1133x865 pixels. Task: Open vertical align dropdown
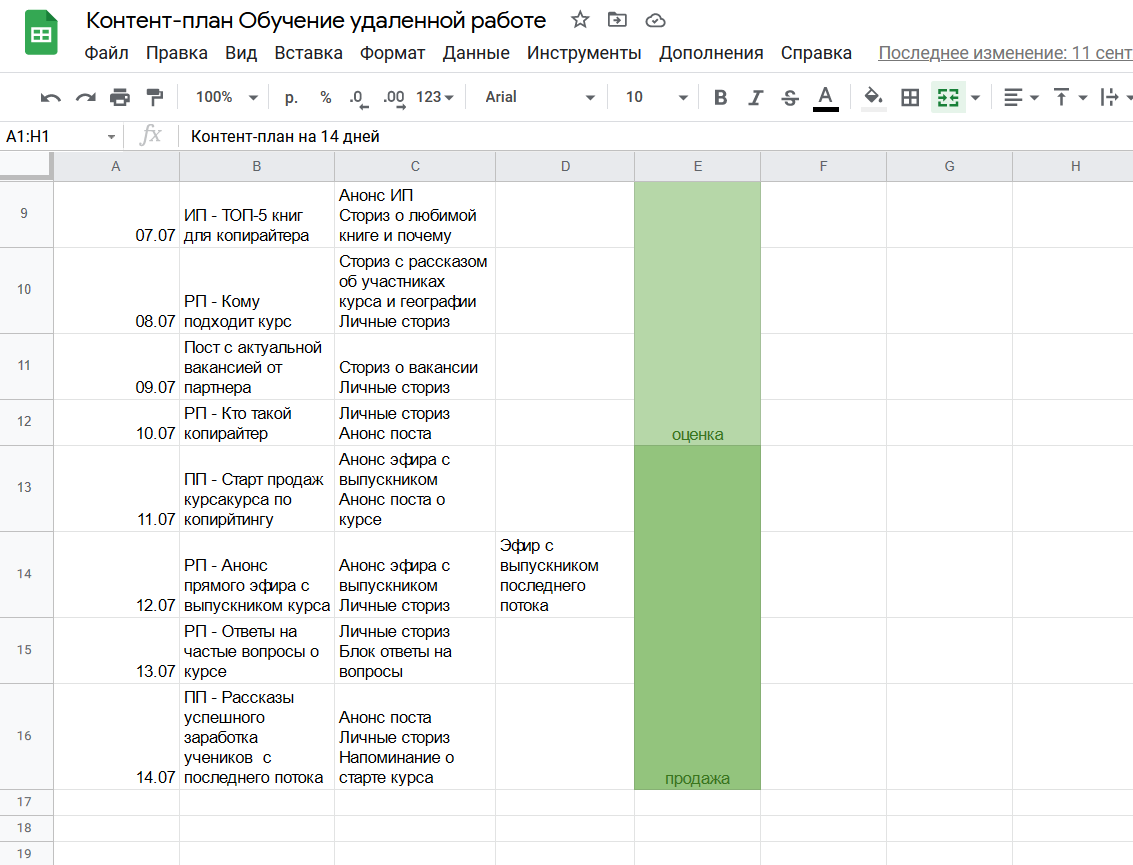(x=1070, y=97)
